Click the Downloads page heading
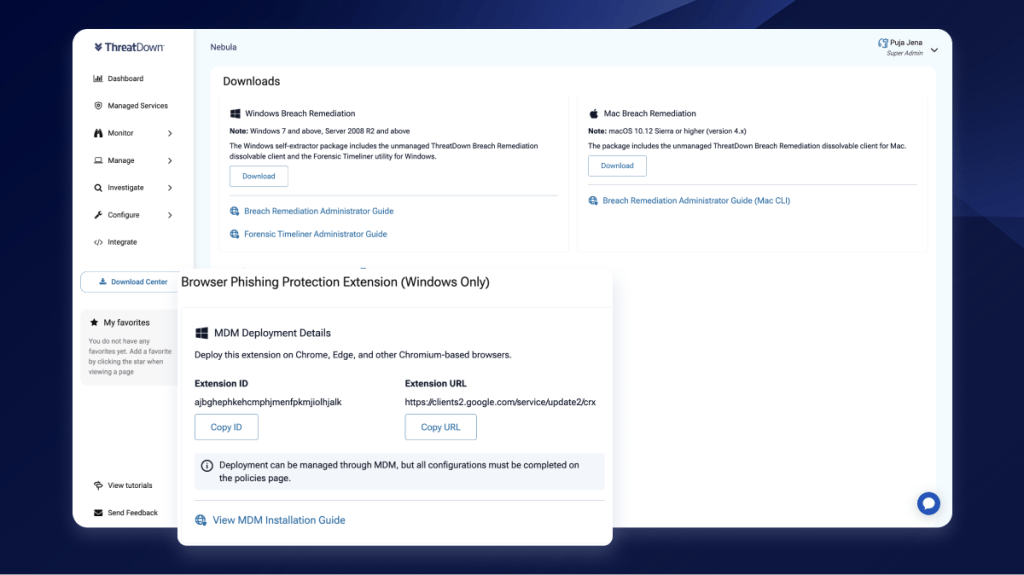The width and height of the screenshot is (1024, 575). pyautogui.click(x=251, y=82)
